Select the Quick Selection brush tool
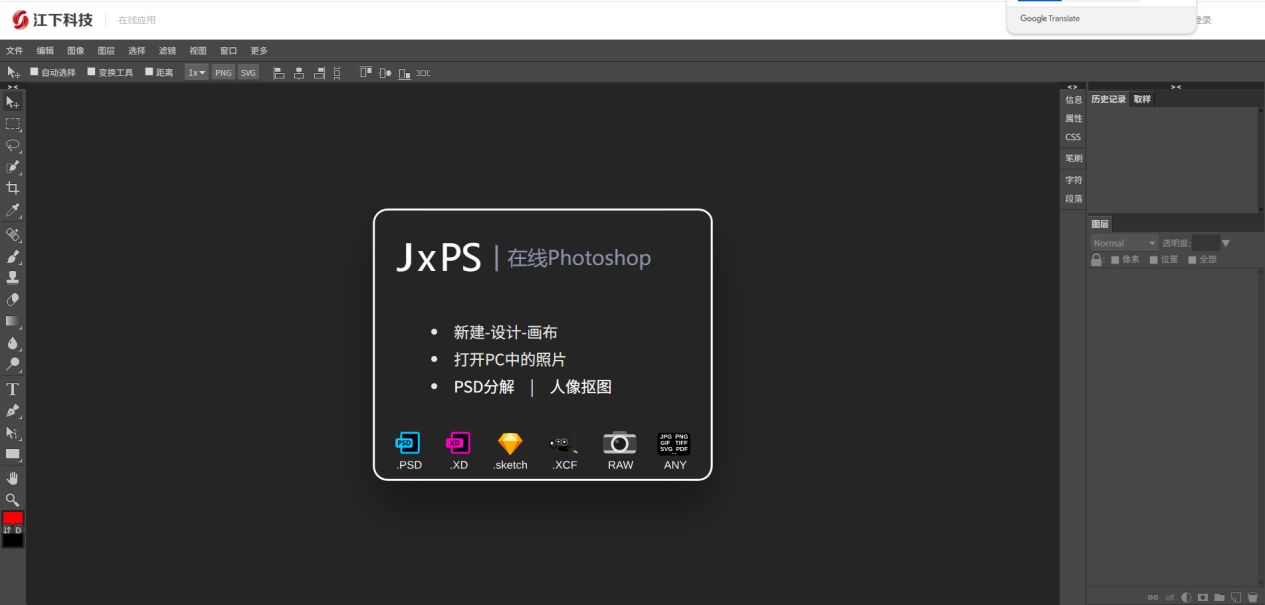 pos(13,167)
